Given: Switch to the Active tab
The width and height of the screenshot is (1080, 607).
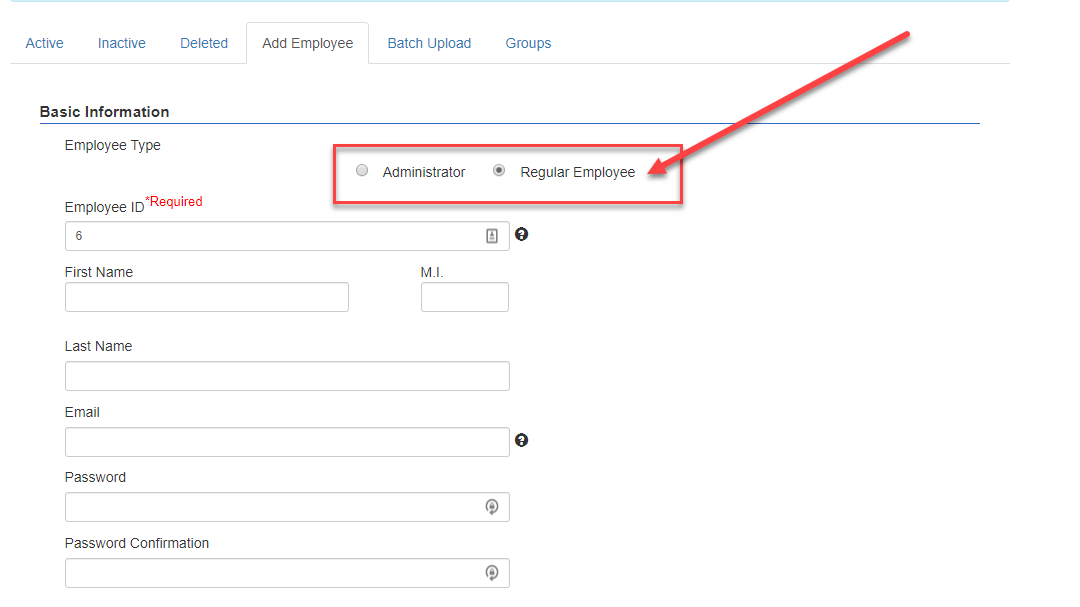Looking at the screenshot, I should pos(44,43).
